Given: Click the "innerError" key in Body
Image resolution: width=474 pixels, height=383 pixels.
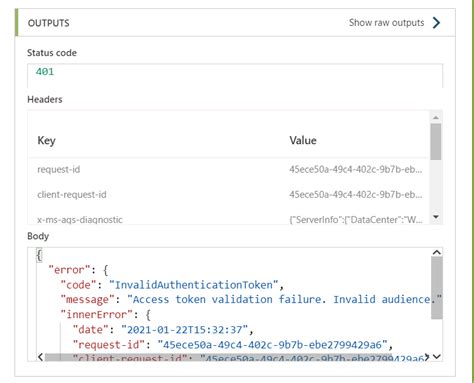Looking at the screenshot, I should [x=97, y=314].
